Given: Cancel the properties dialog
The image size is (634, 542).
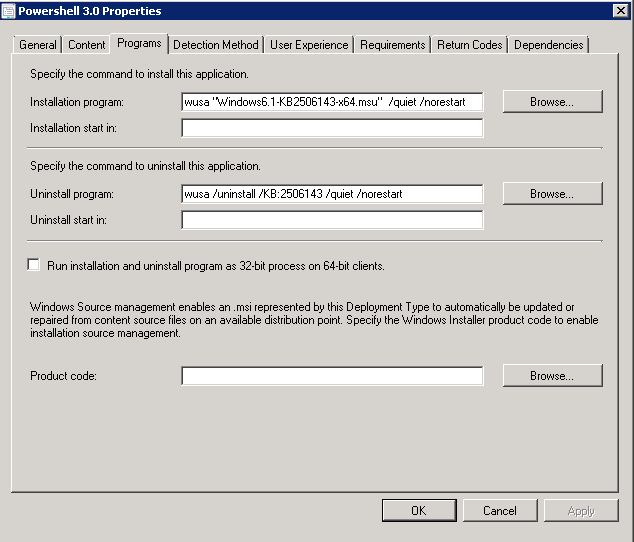Looking at the screenshot, I should click(x=500, y=510).
